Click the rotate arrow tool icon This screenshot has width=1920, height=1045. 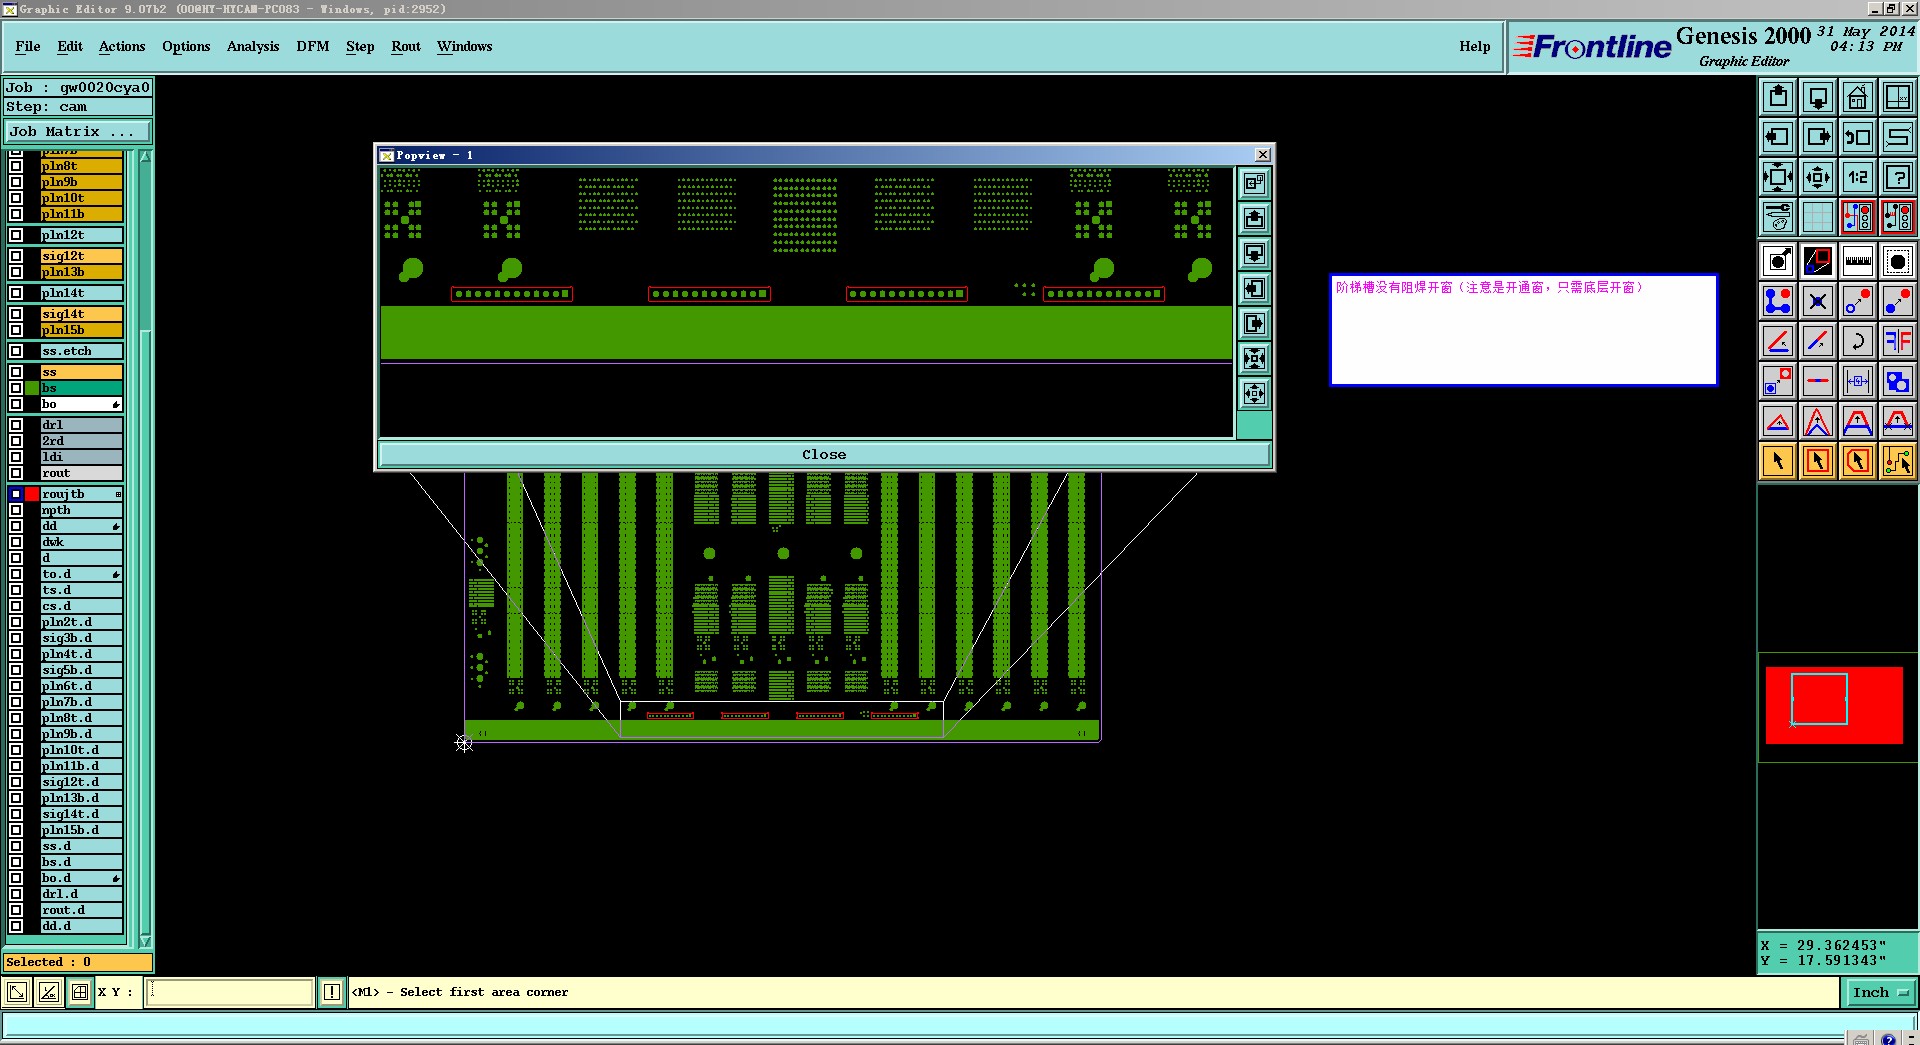click(x=1858, y=341)
